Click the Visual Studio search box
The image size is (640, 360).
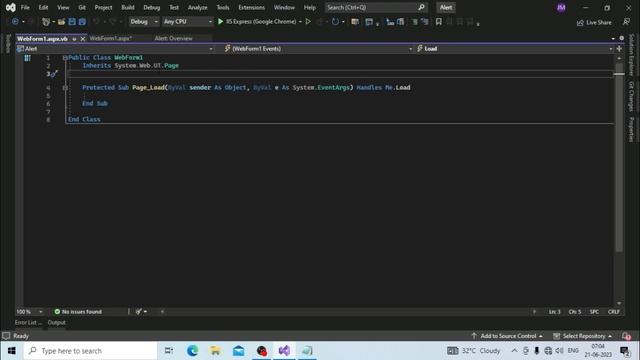(376, 7)
